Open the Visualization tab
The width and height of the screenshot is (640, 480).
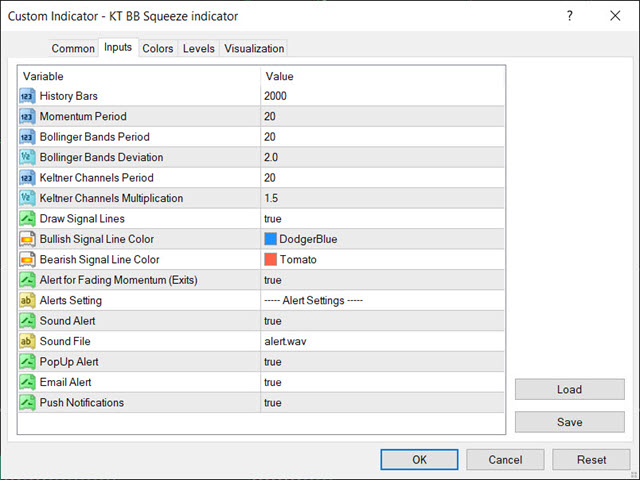tap(254, 49)
